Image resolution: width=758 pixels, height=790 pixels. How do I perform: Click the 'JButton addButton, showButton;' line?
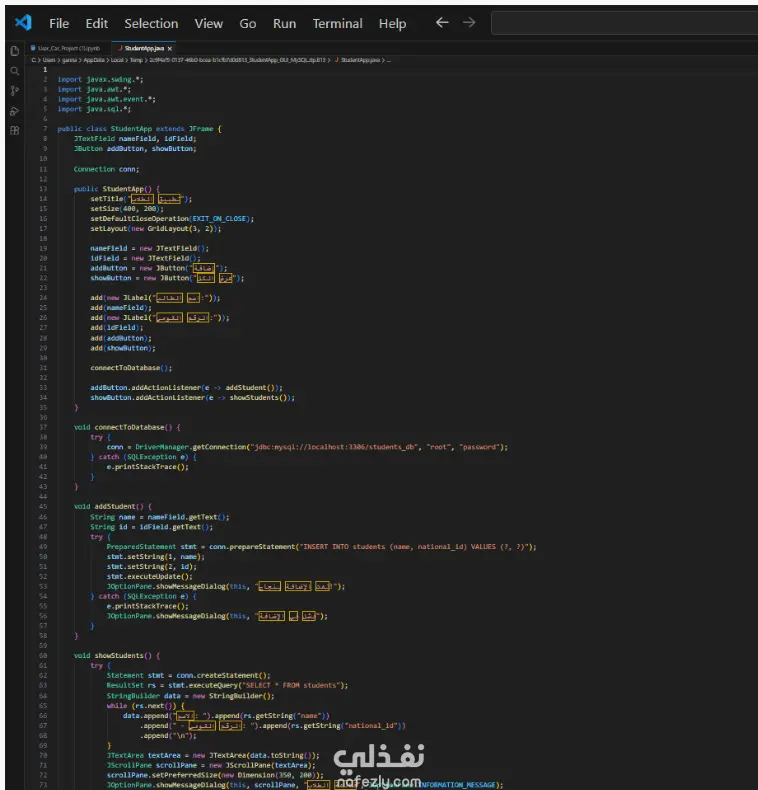[135, 149]
